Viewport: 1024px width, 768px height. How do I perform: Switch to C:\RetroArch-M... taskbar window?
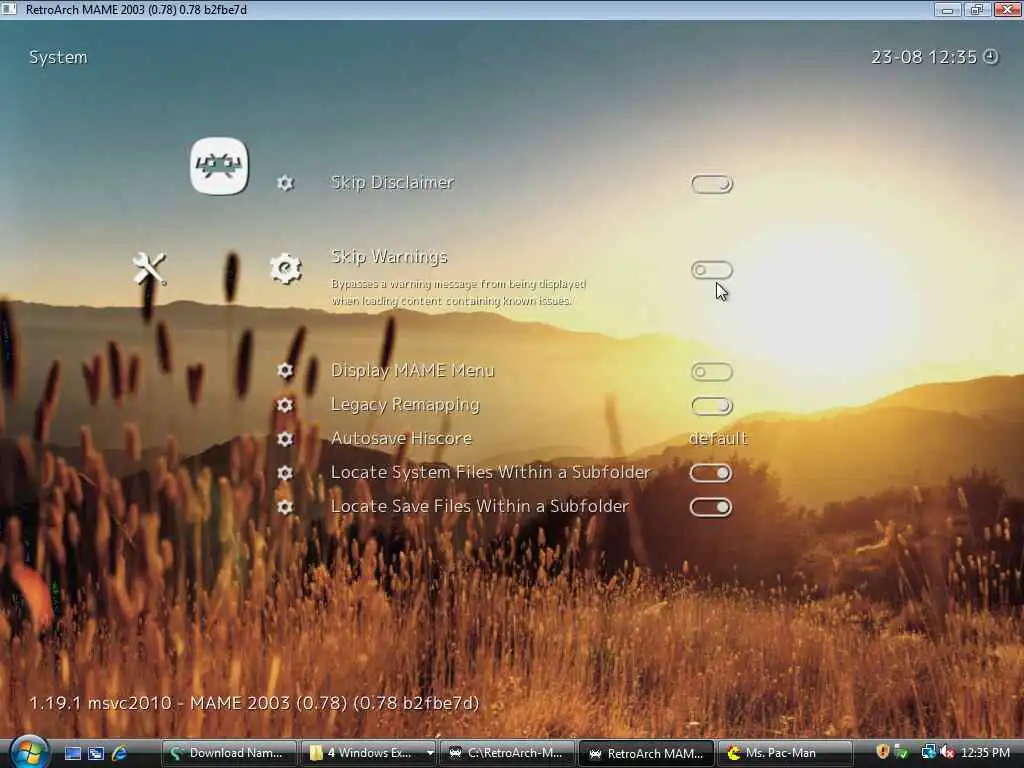[507, 753]
